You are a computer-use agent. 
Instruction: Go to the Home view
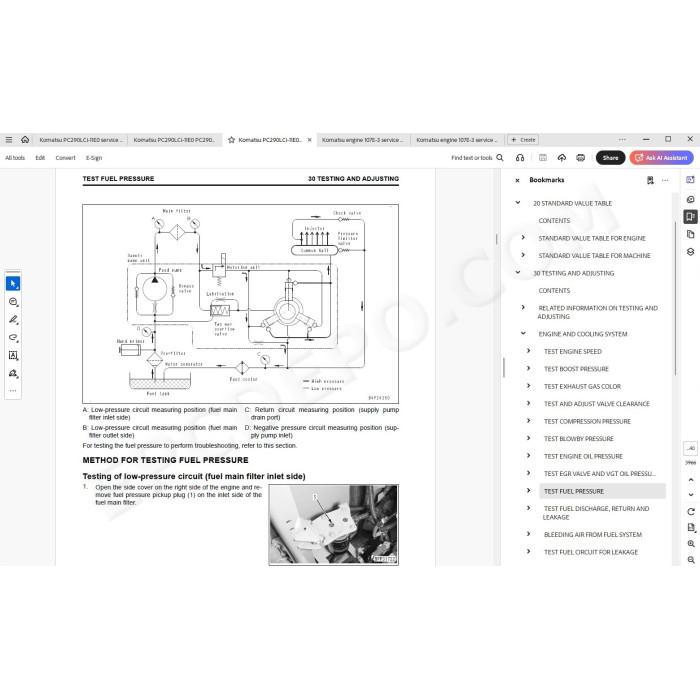coord(25,140)
